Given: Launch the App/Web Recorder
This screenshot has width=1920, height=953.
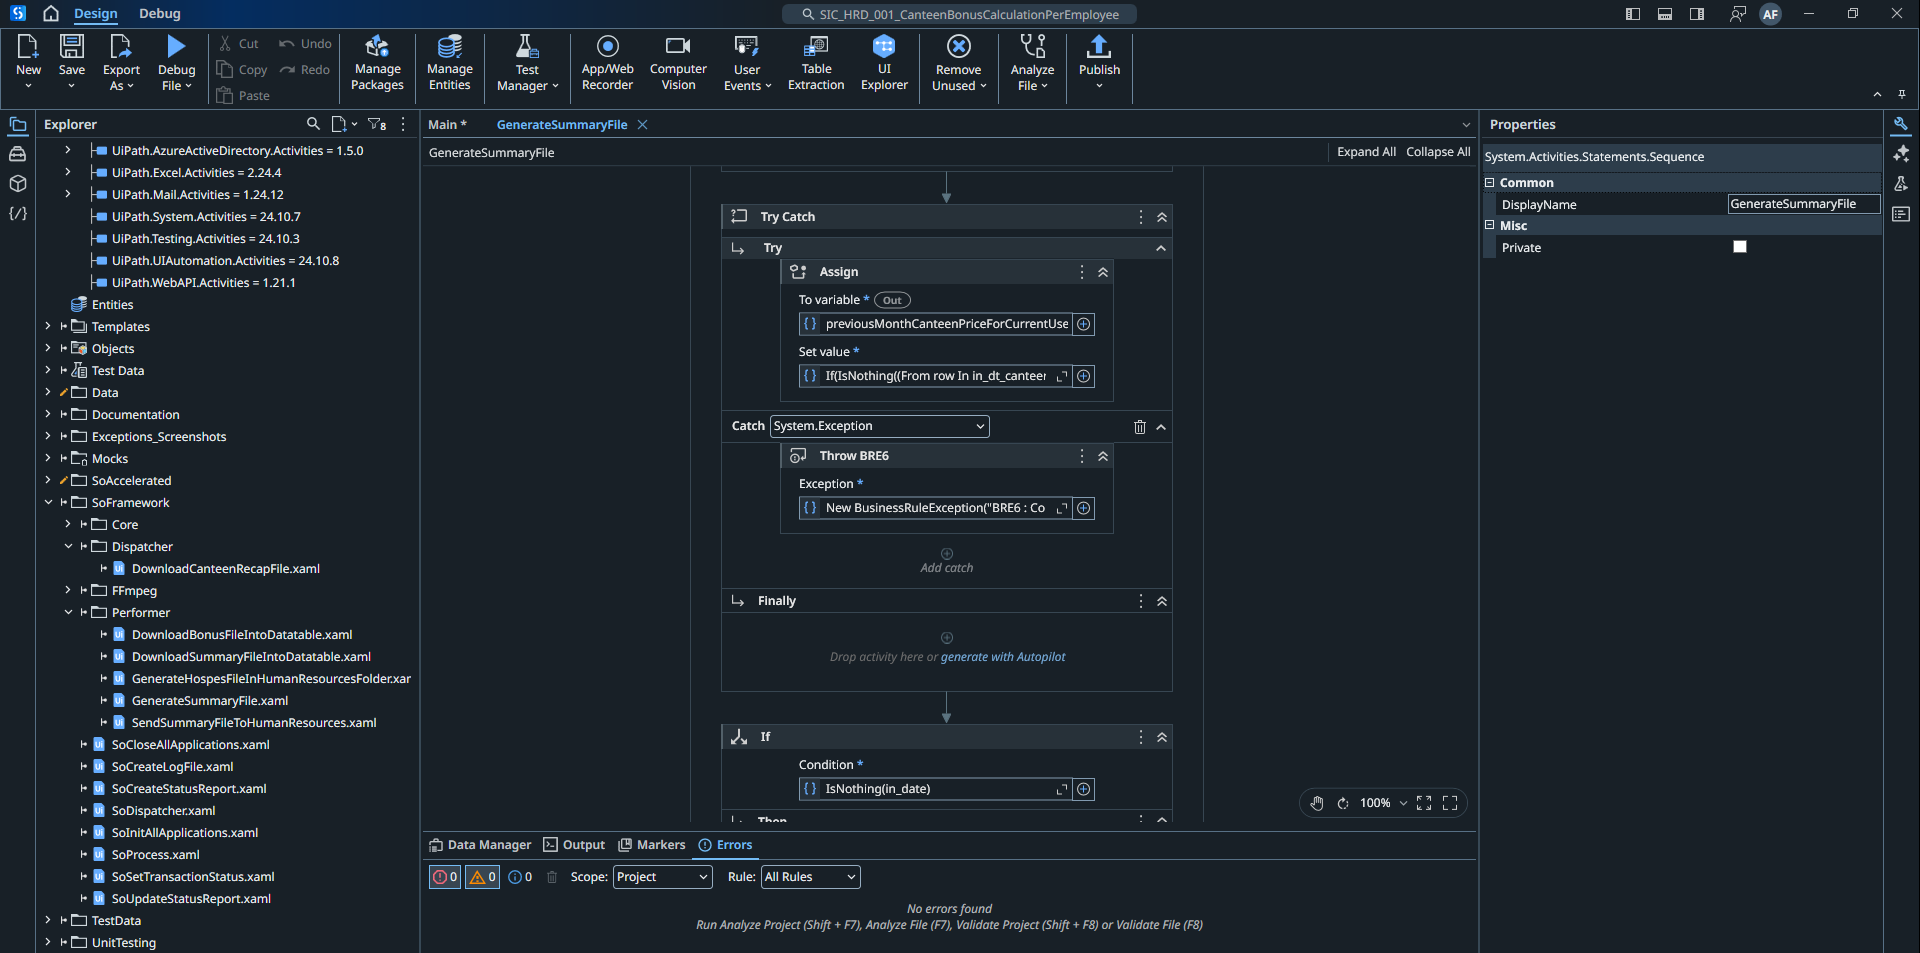Looking at the screenshot, I should 607,63.
